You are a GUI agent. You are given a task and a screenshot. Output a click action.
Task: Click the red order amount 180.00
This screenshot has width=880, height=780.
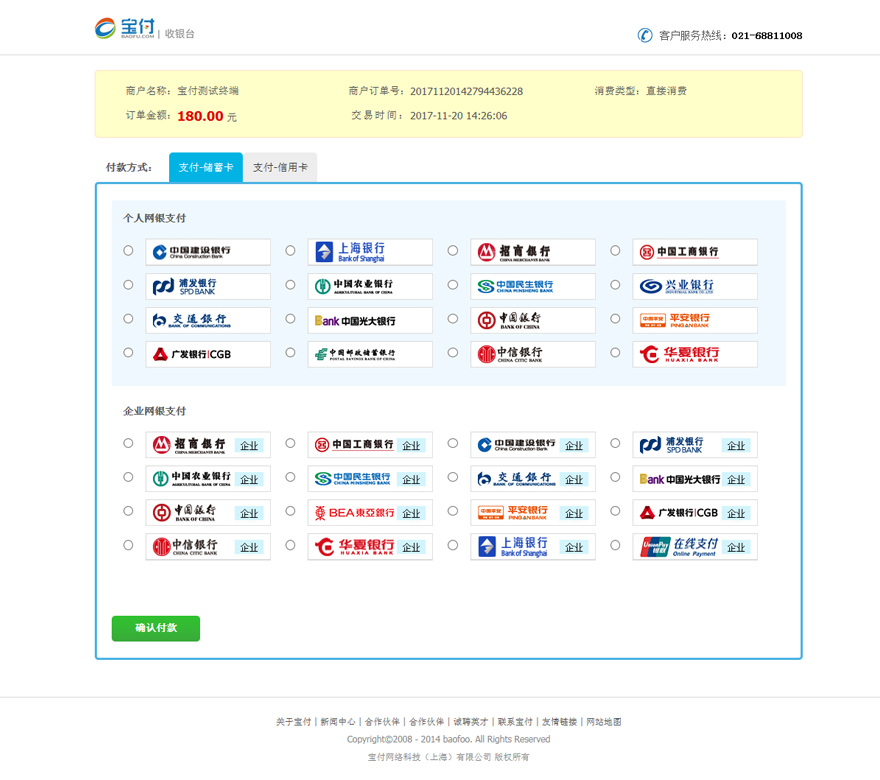[200, 116]
